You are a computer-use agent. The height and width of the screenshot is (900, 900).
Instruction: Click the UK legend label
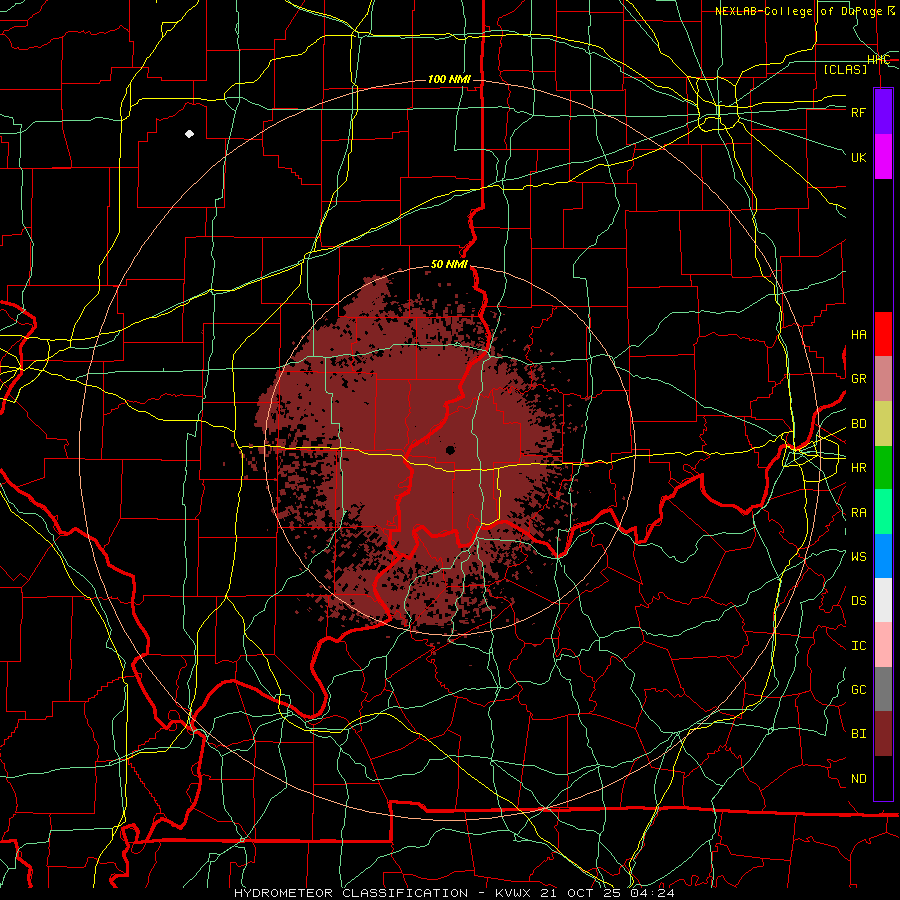click(858, 157)
